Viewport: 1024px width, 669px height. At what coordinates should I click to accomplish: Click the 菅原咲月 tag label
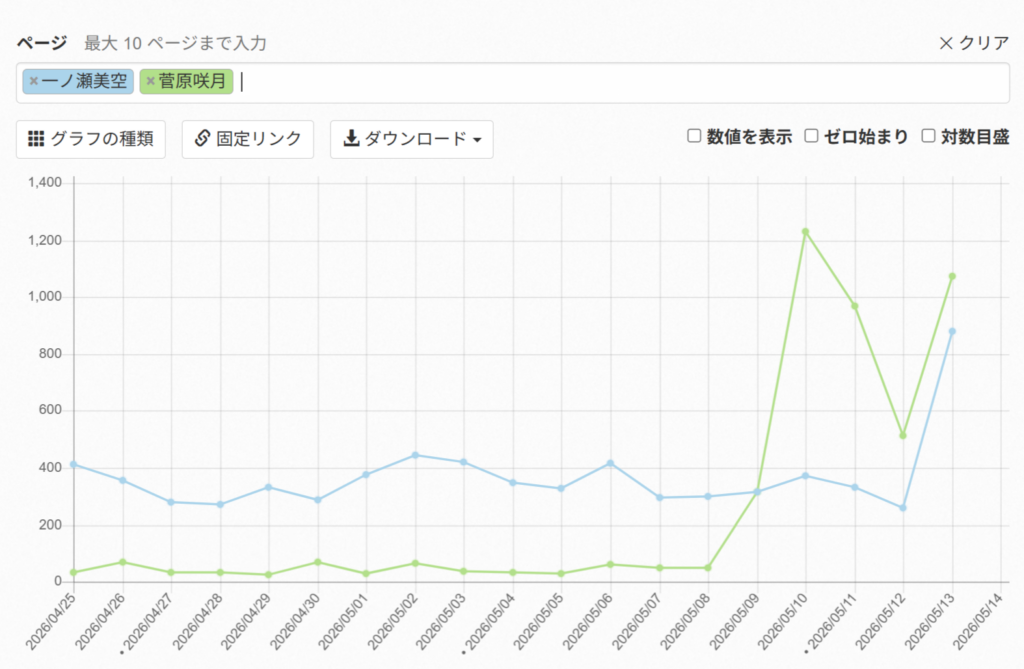(192, 81)
